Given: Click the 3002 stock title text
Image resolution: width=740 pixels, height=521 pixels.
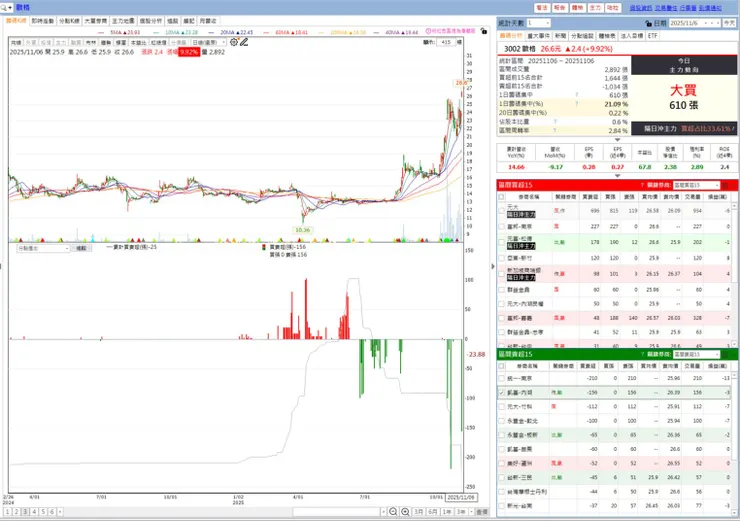Looking at the screenshot, I should pyautogui.click(x=520, y=49).
